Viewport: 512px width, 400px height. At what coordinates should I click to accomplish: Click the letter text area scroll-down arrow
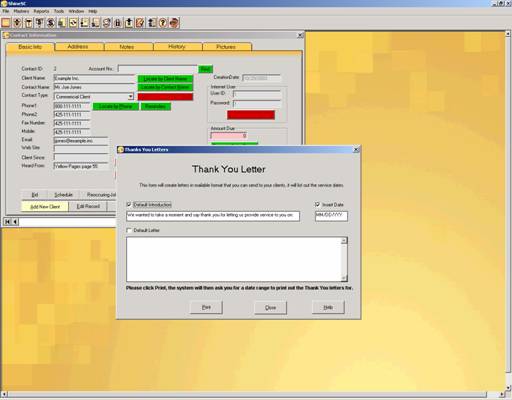[x=344, y=278]
